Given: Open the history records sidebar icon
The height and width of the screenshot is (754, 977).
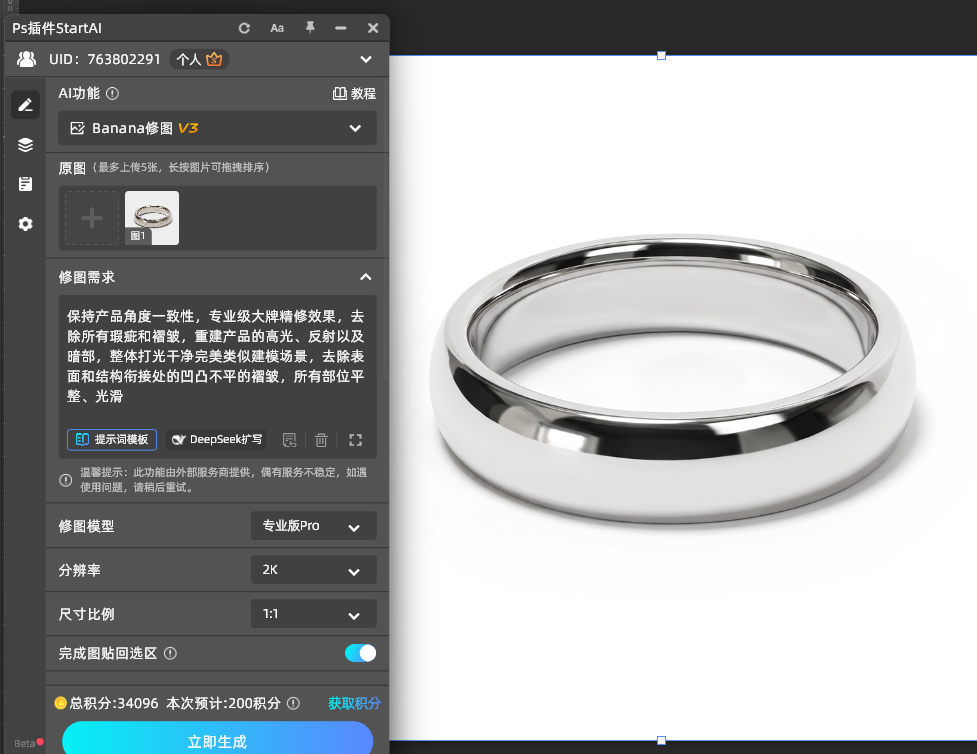Looking at the screenshot, I should pos(26,184).
